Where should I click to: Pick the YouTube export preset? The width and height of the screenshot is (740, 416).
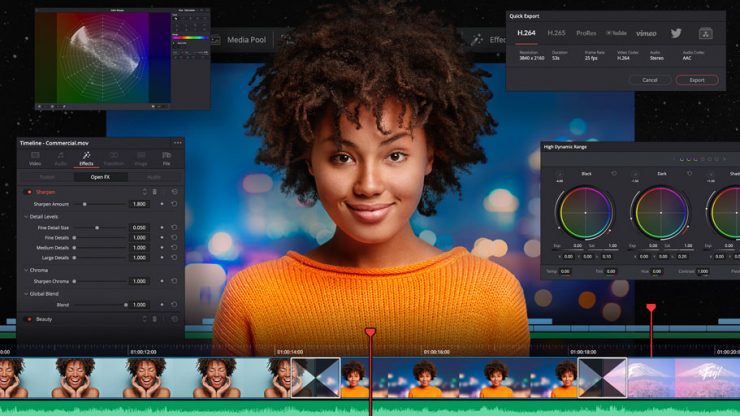point(616,33)
